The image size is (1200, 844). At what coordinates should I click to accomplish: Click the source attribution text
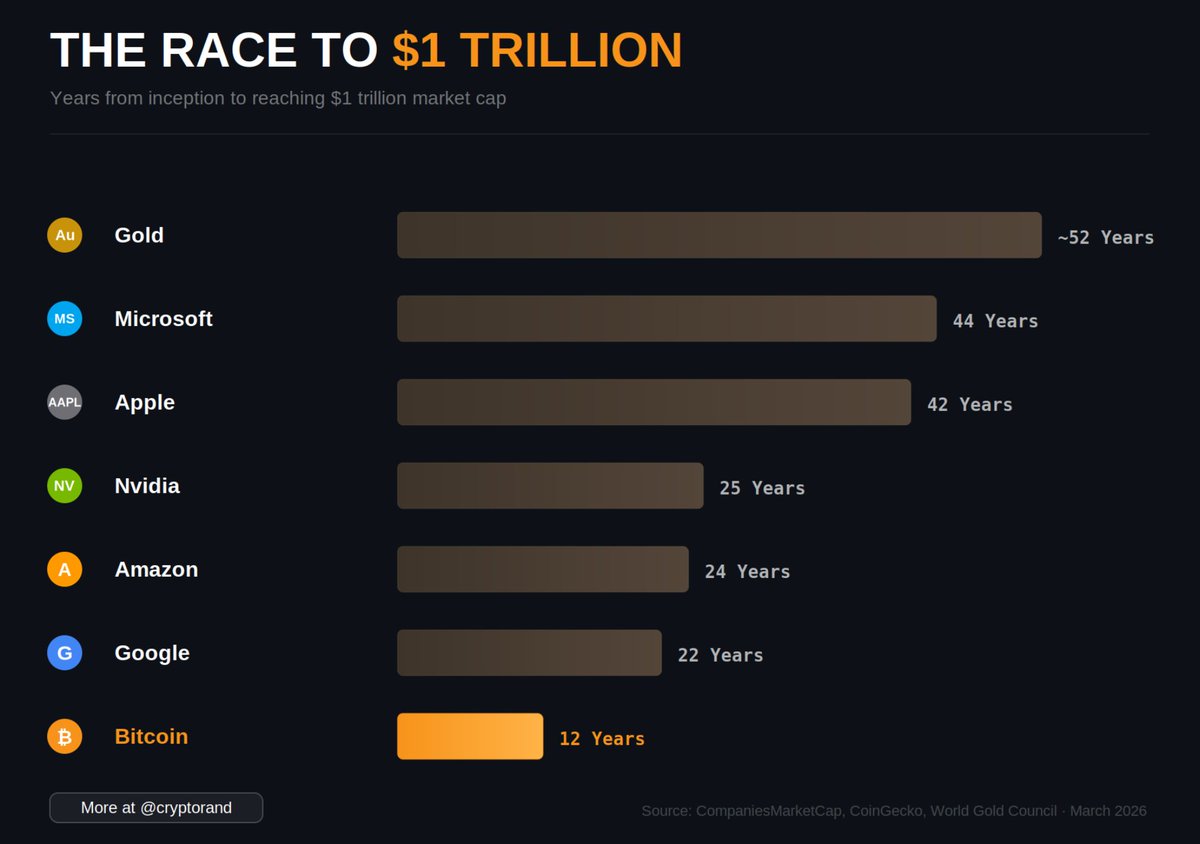894,810
